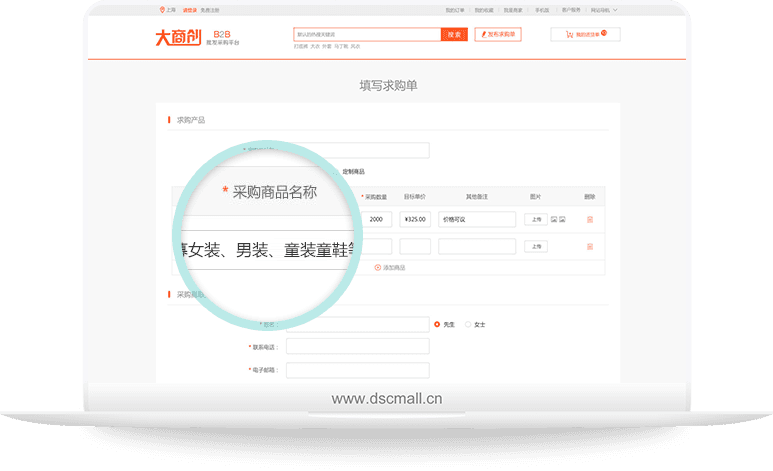Open the first uploaded image thumbnail icon
Screen dimensions: 773x471
[x=554, y=219]
